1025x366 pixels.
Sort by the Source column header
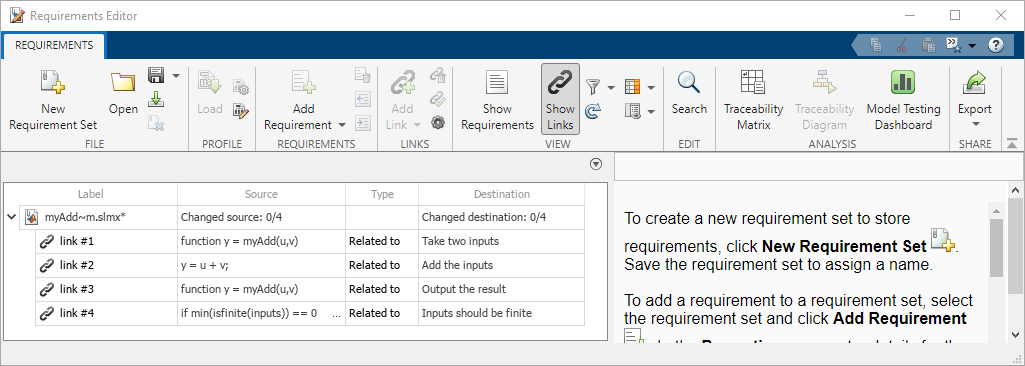(261, 194)
